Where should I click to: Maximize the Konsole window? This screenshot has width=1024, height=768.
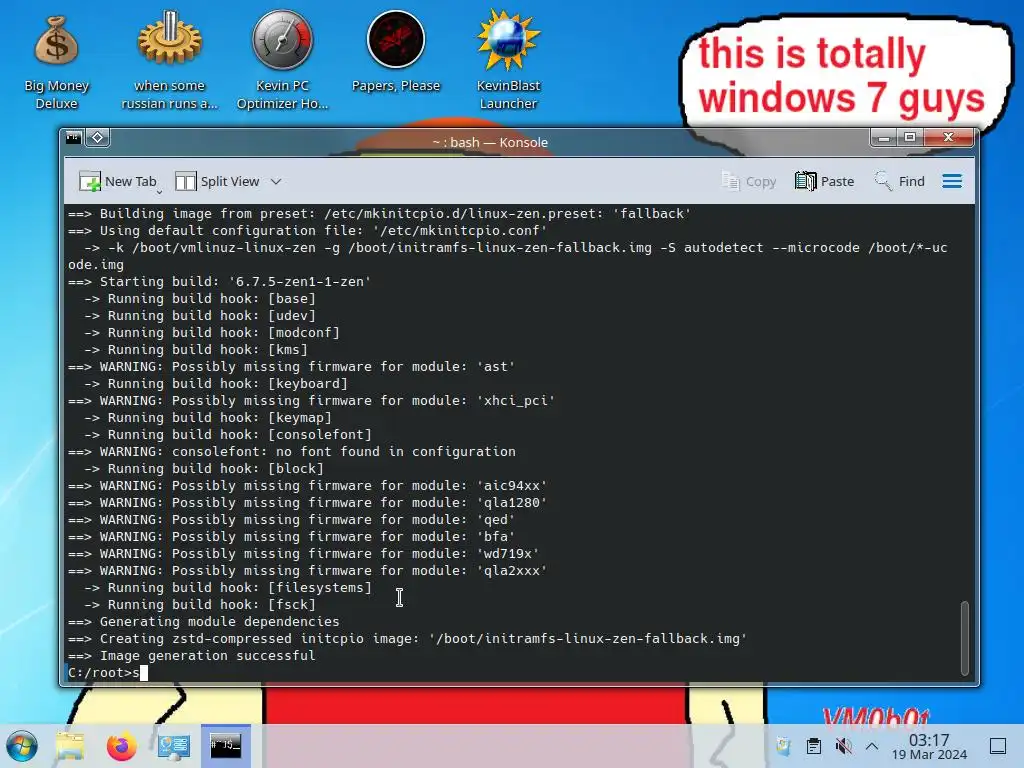coord(910,138)
